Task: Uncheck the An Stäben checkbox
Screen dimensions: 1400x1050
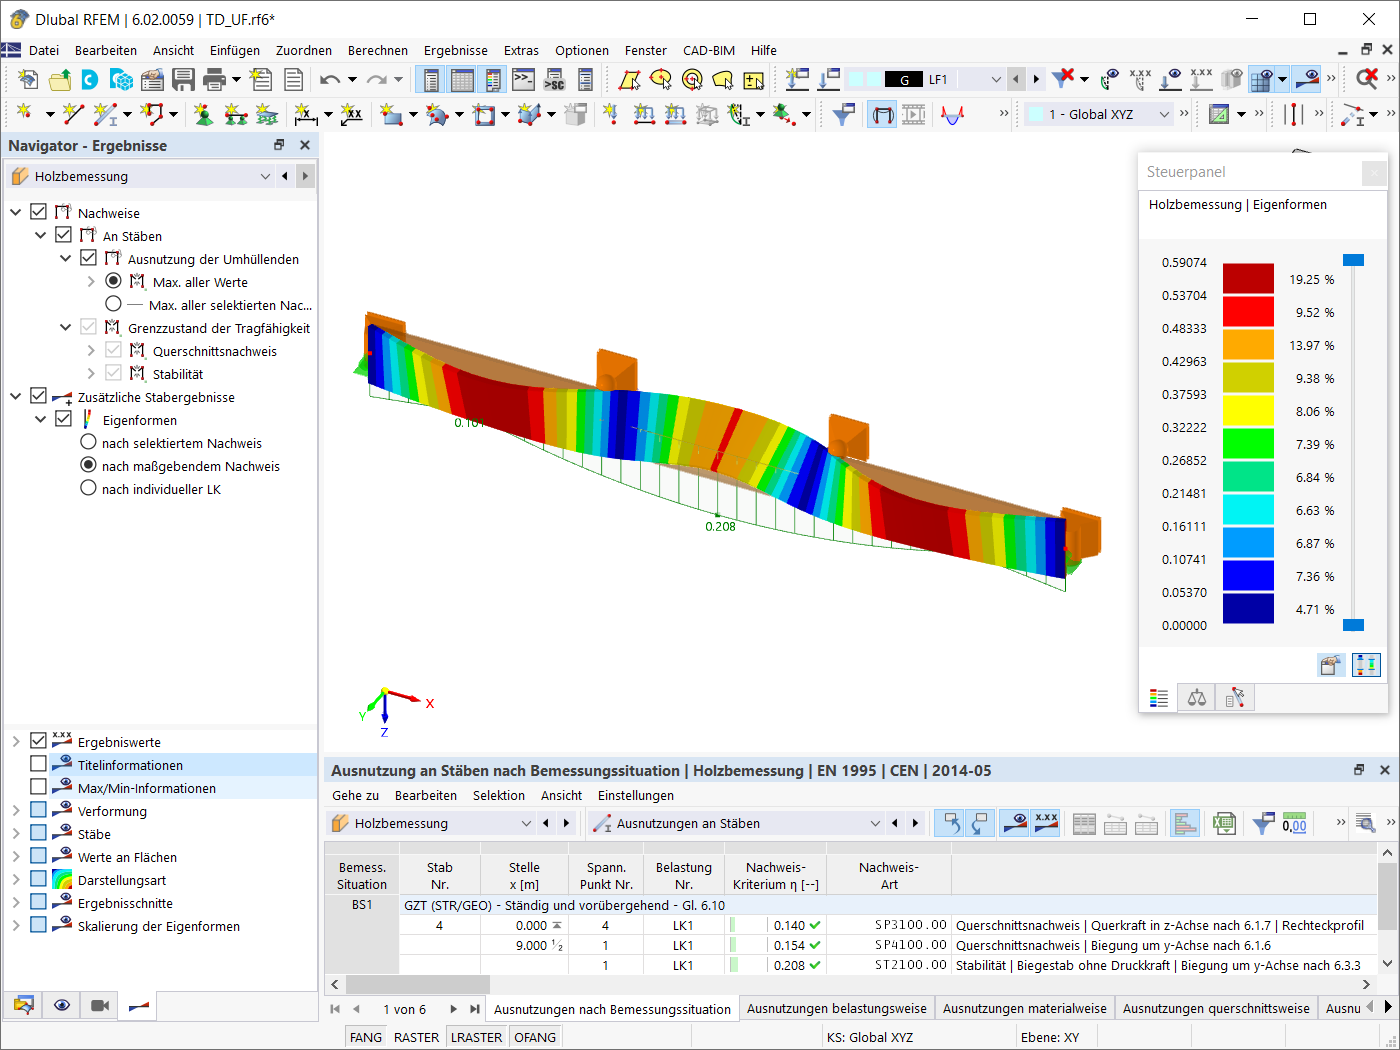Action: (x=64, y=235)
